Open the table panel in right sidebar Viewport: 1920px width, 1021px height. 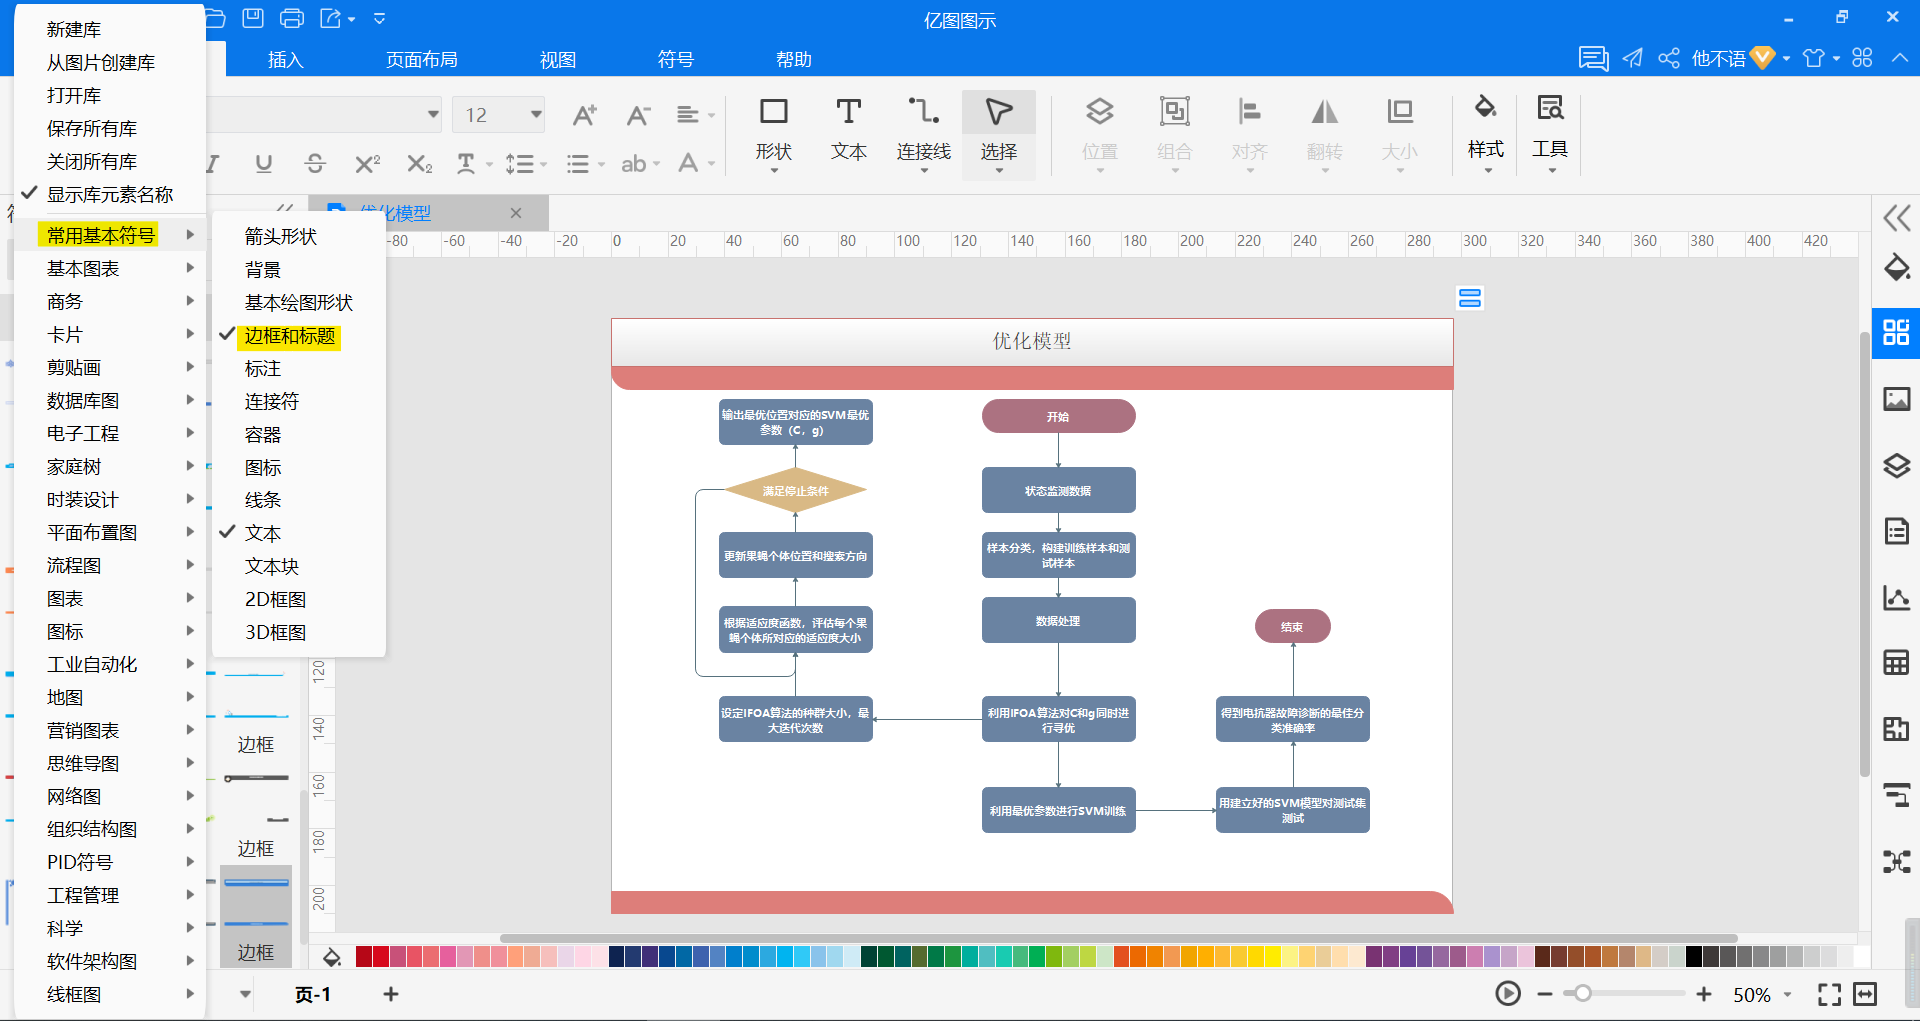click(1896, 662)
